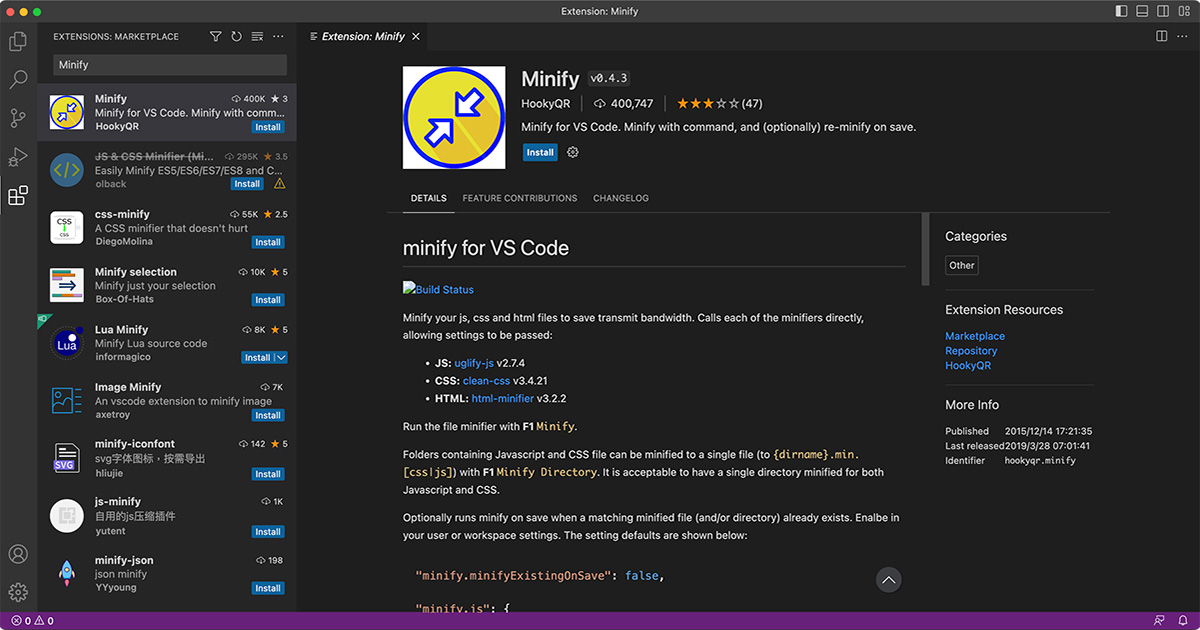This screenshot has height=630, width=1200.
Task: Click the large Minify extension logo
Action: pyautogui.click(x=456, y=117)
